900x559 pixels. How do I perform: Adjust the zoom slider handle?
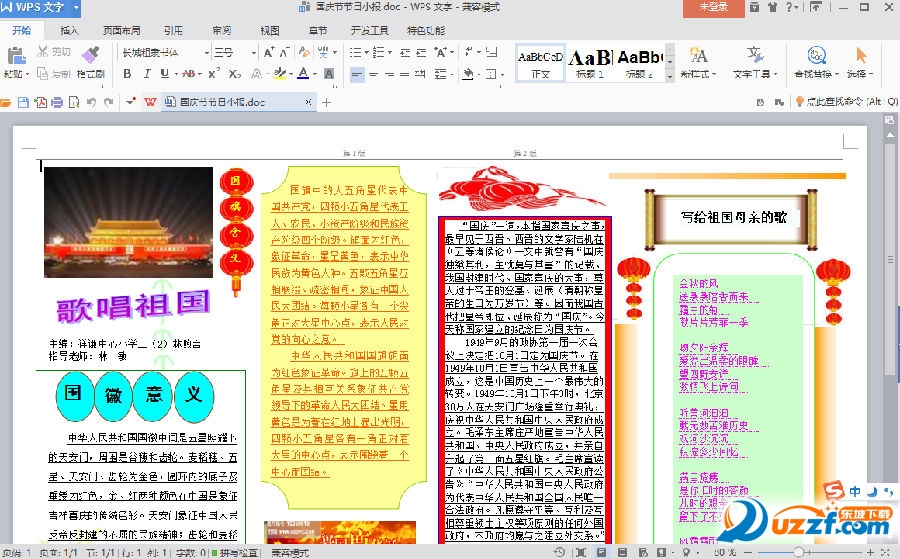click(x=798, y=552)
